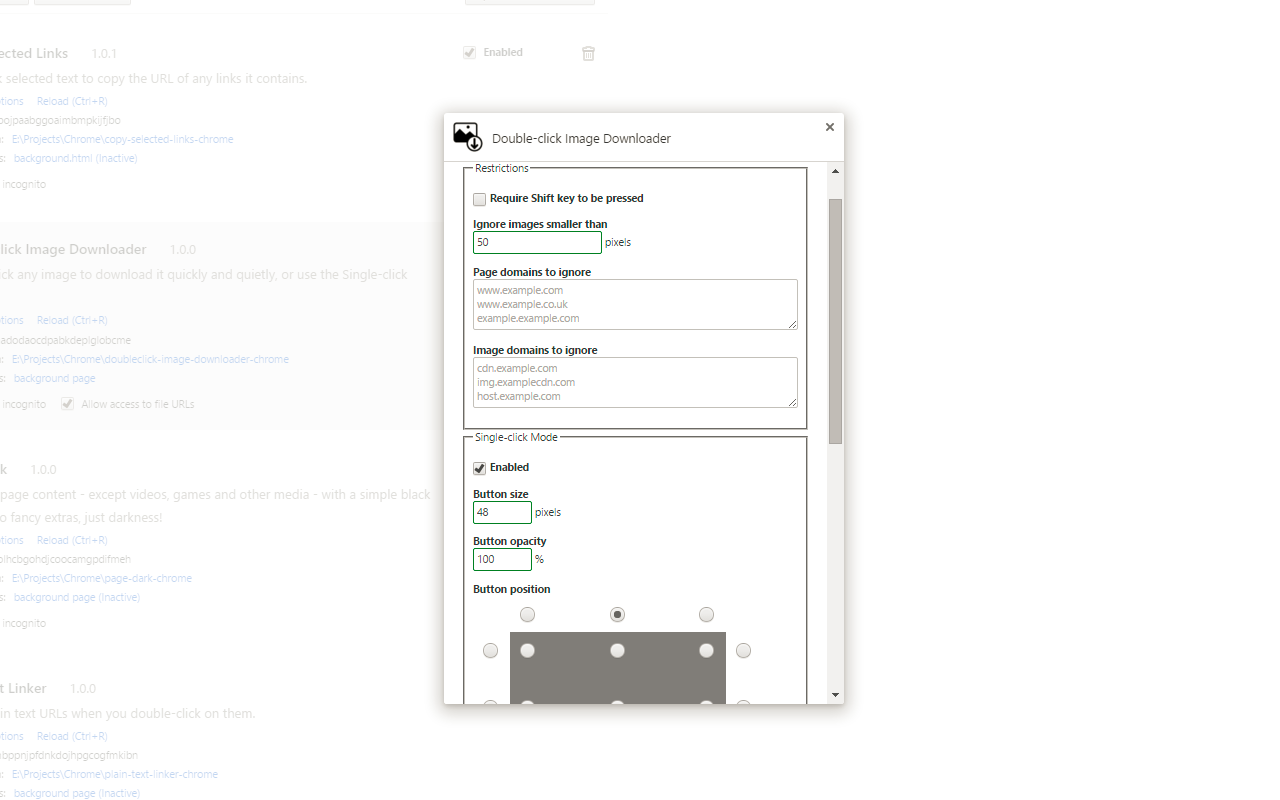Enable Require Shift key to be pressed
Screen dimensions: 1280x800
click(480, 199)
